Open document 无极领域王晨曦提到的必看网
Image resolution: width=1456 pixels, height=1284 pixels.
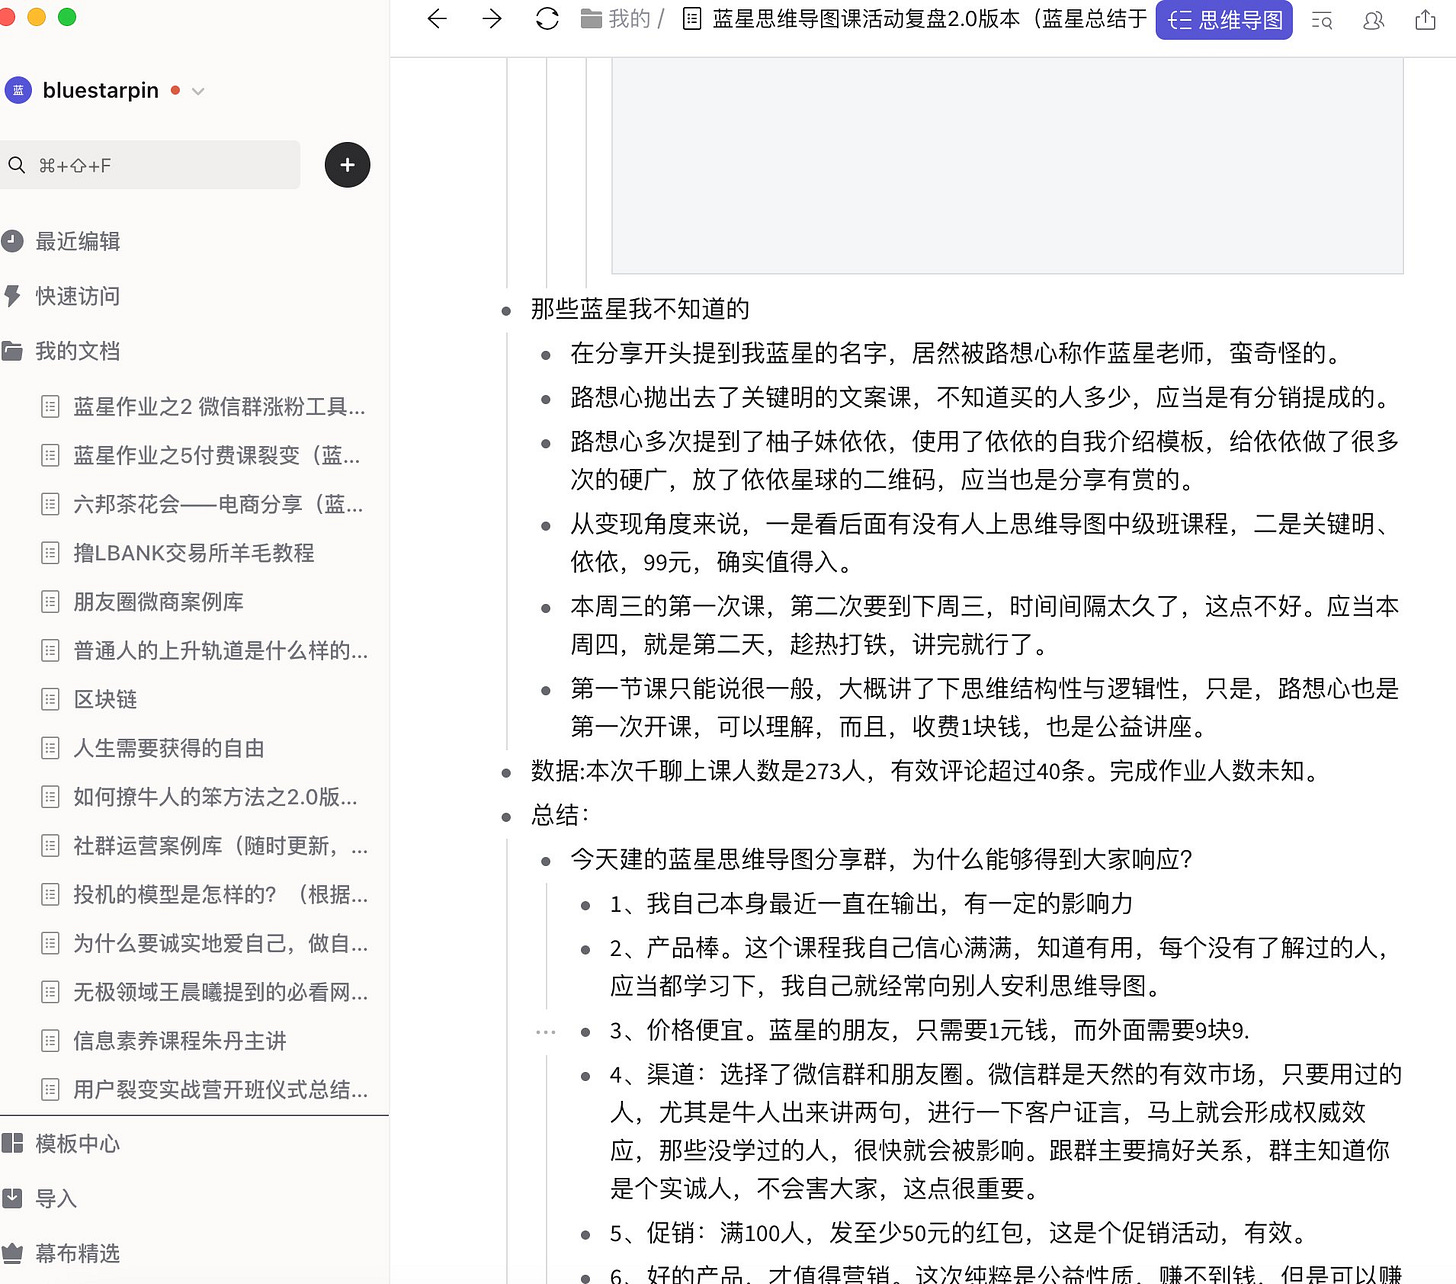point(221,992)
